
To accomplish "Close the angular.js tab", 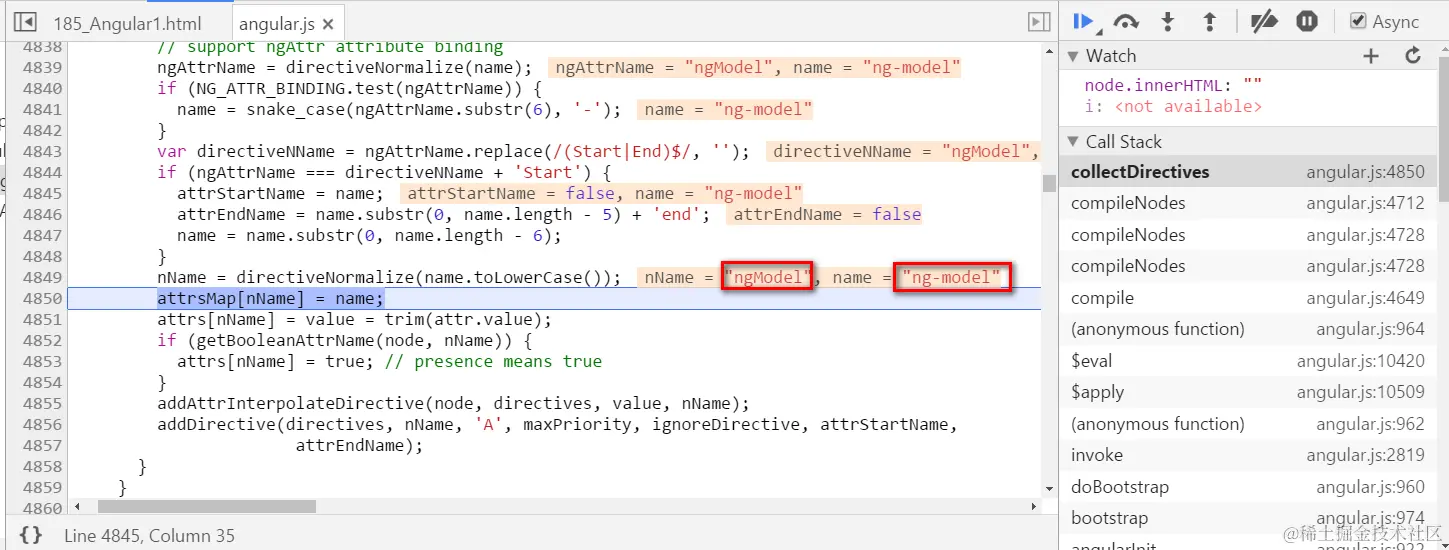I will coord(330,23).
